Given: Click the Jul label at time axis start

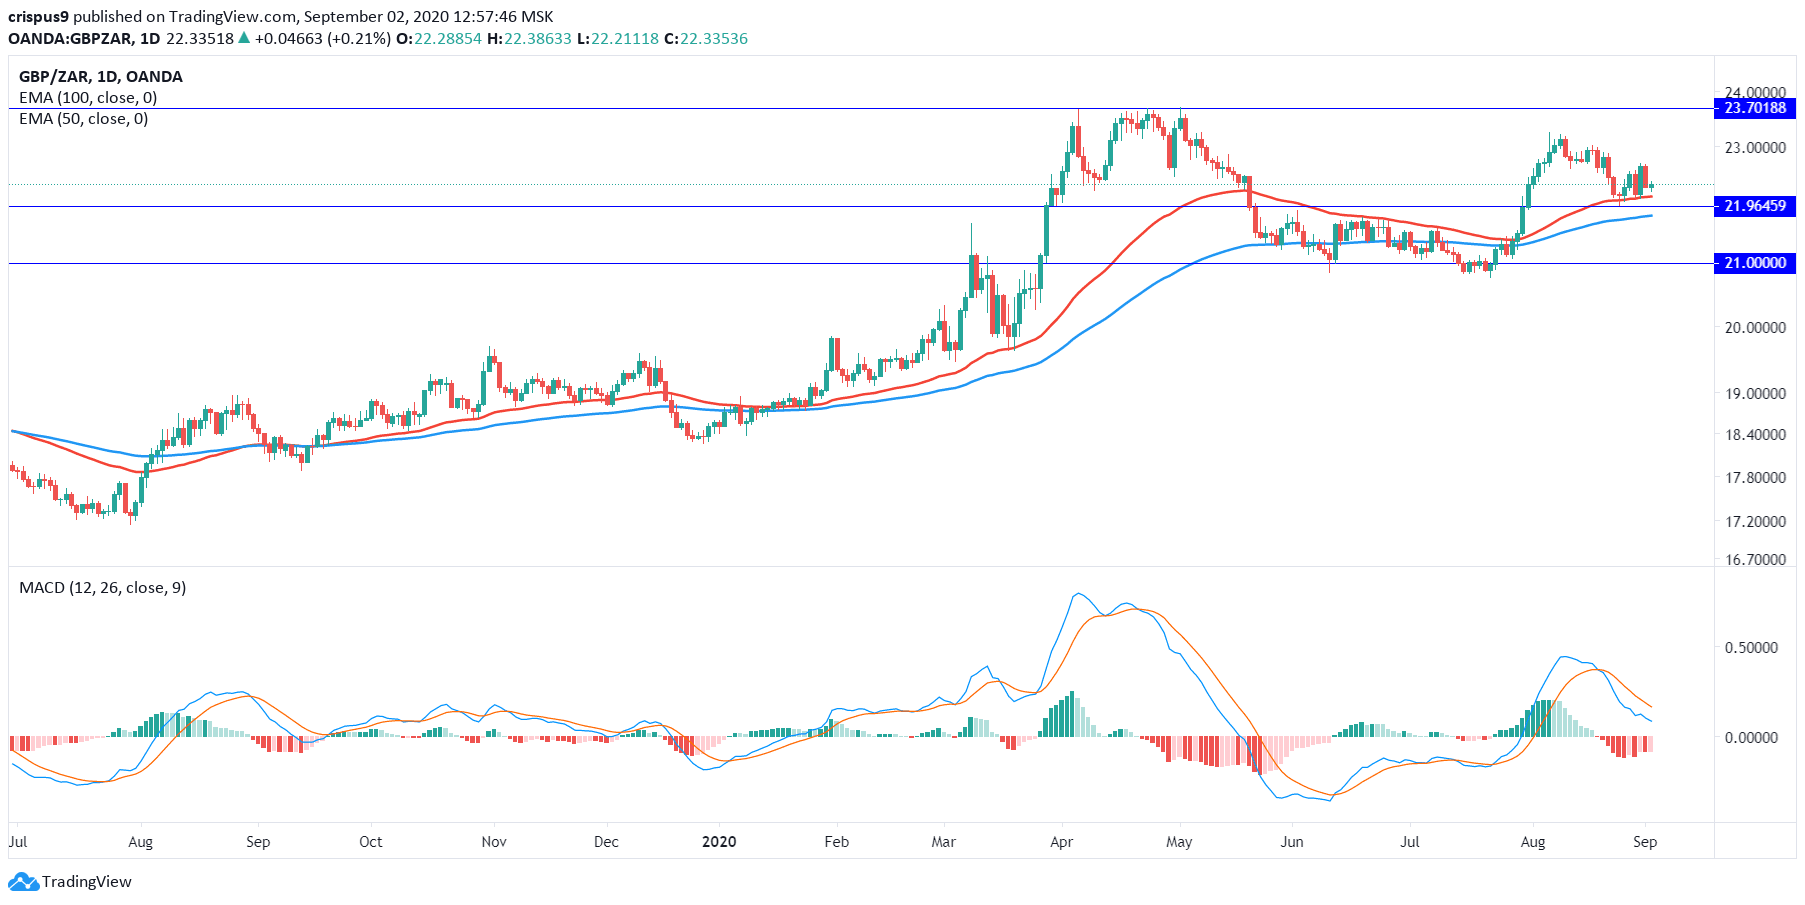Looking at the screenshot, I should point(18,842).
